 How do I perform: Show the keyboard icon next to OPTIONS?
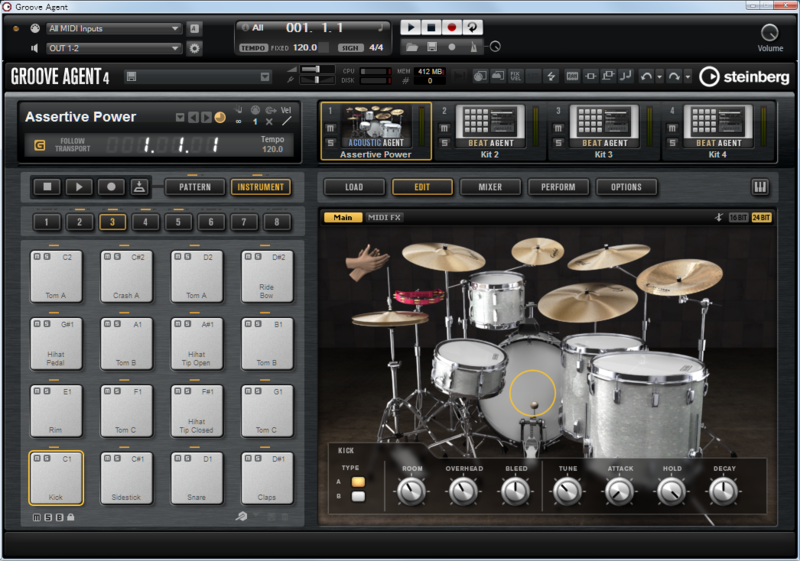[x=760, y=187]
